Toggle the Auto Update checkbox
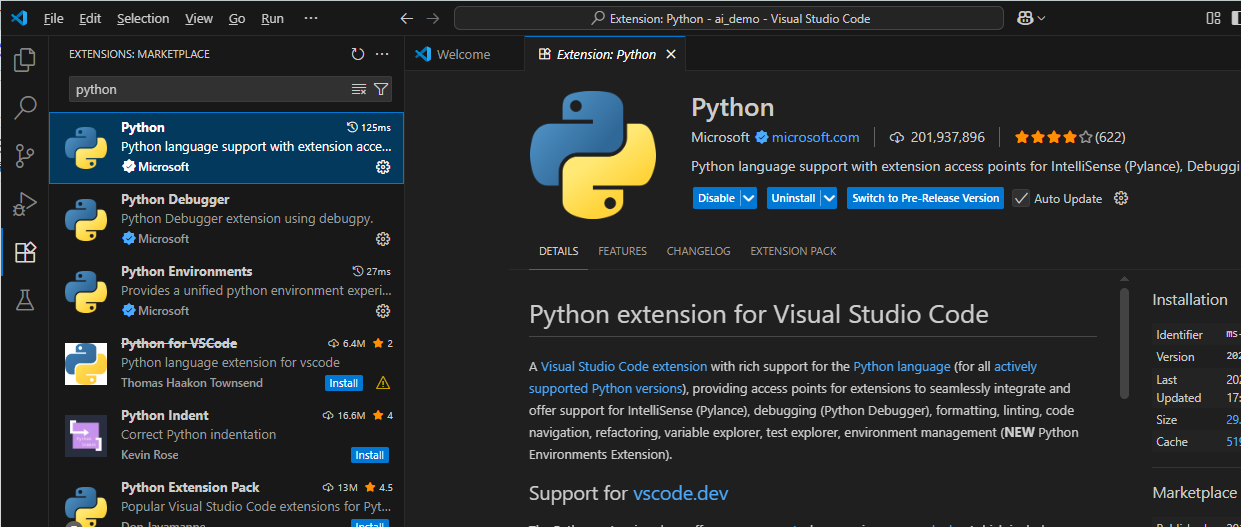This screenshot has width=1241, height=527. pyautogui.click(x=1021, y=198)
